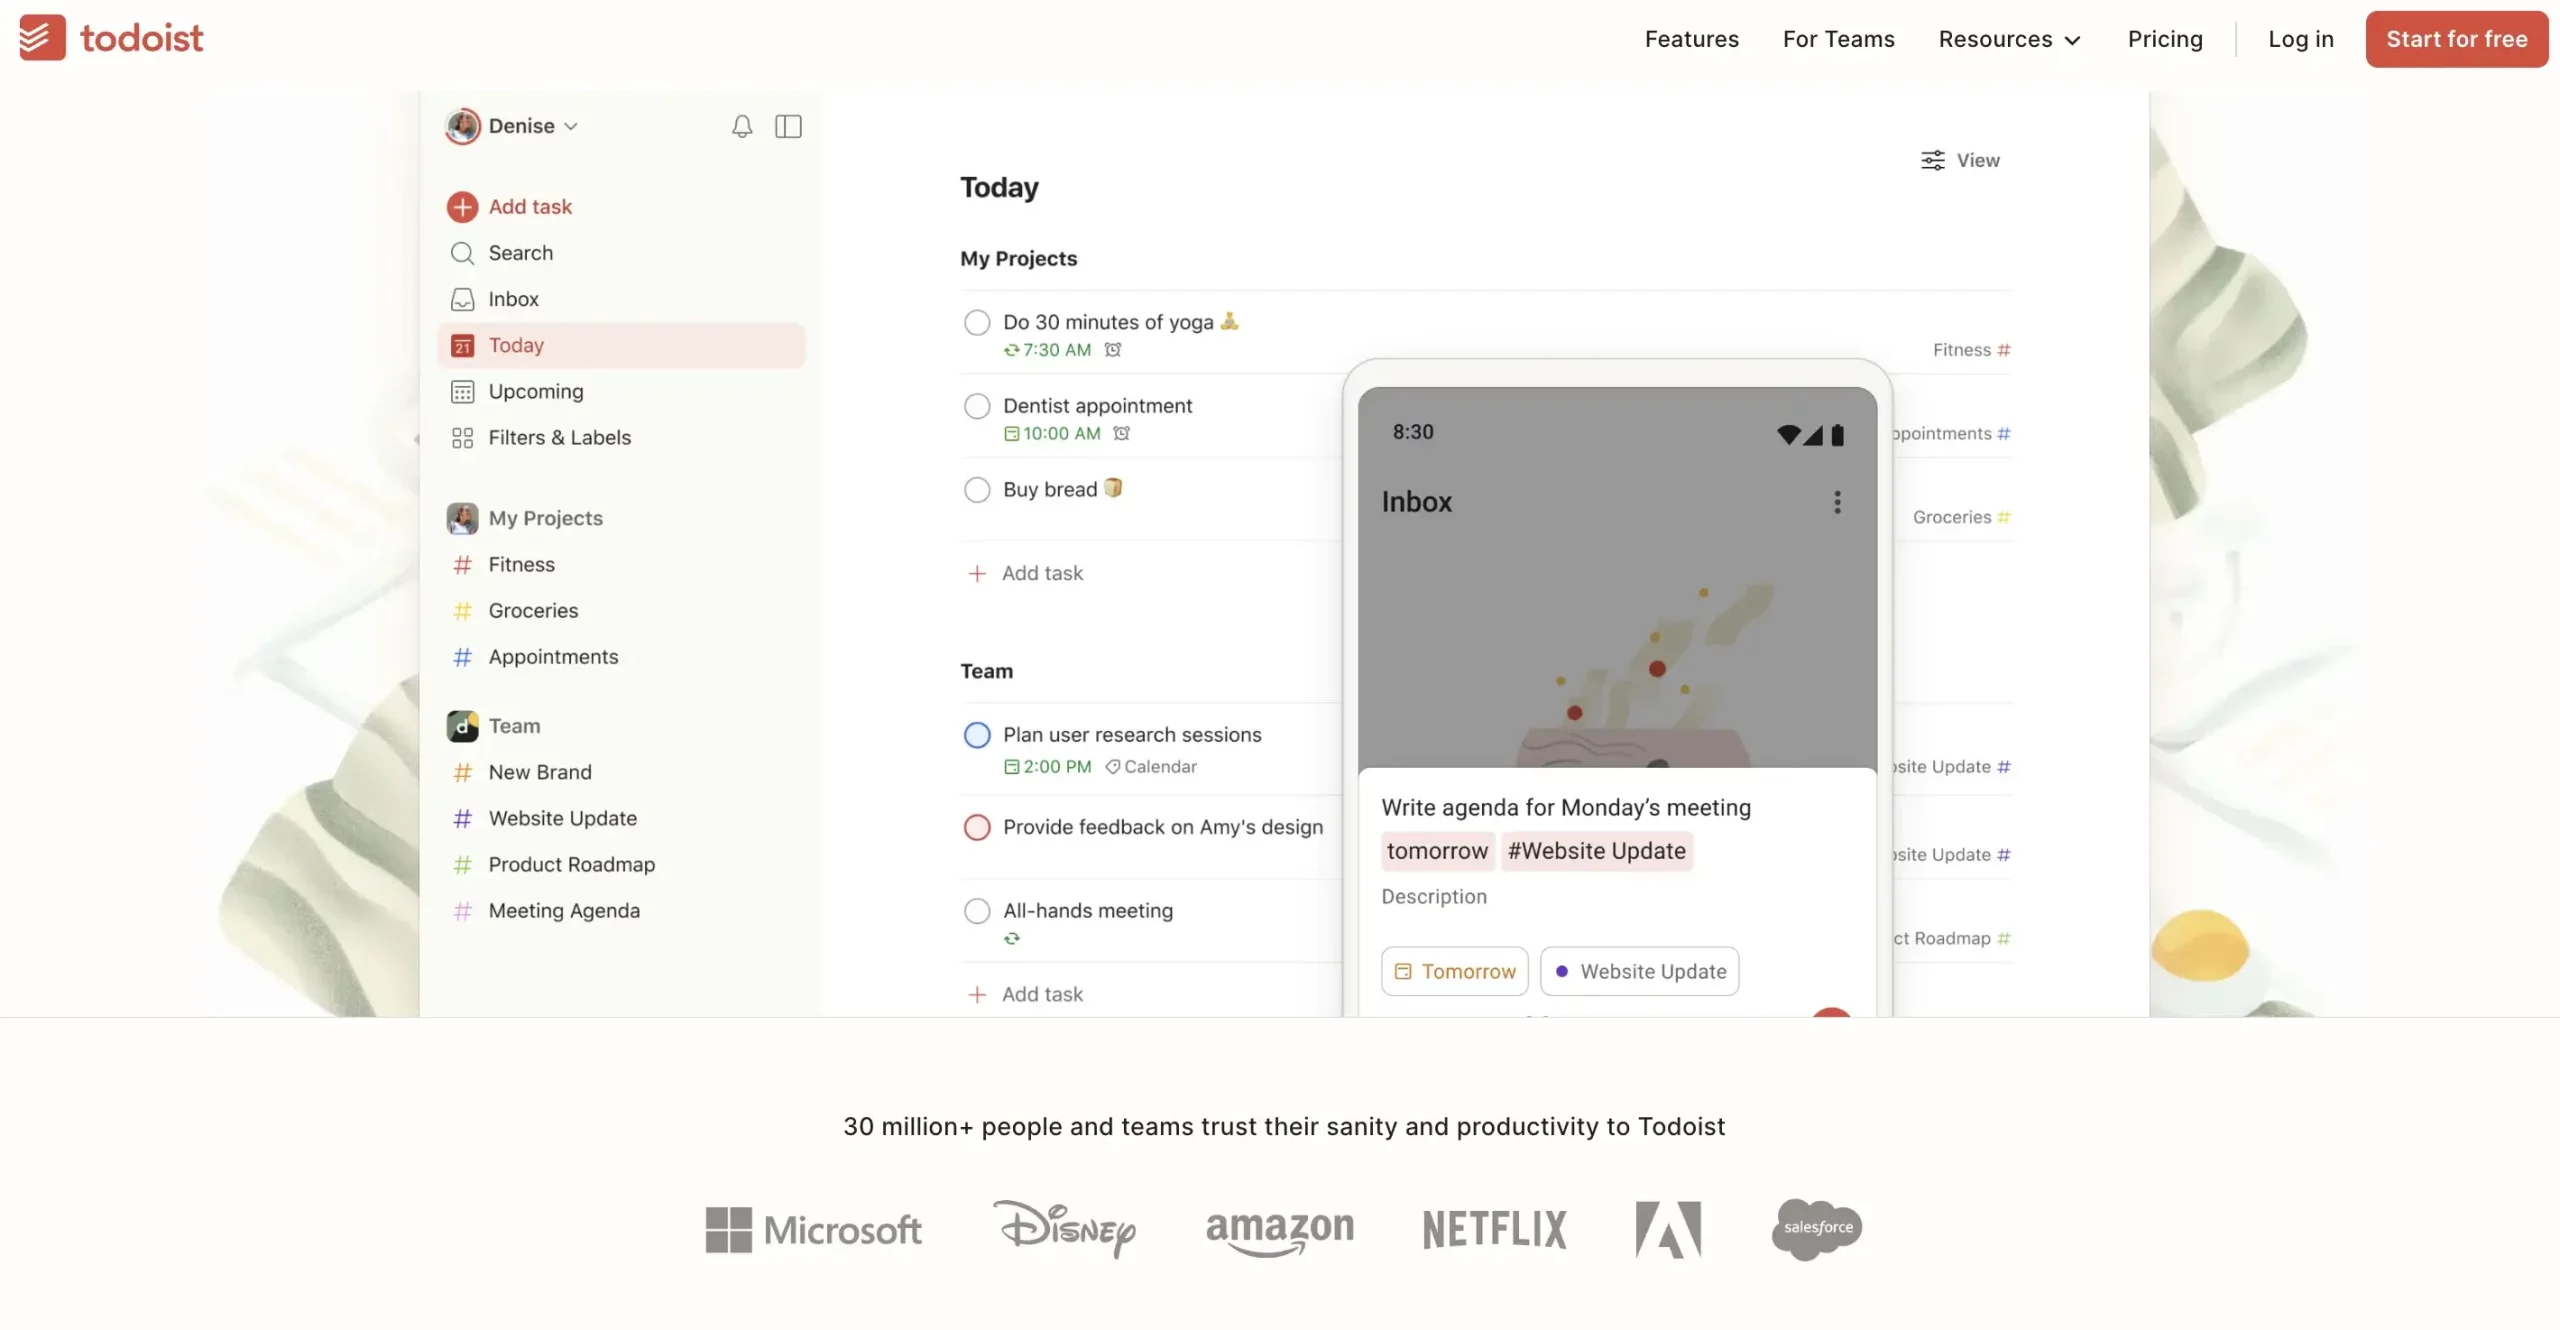Click the View button label
The image size is (2560, 1330).
pos(1978,161)
